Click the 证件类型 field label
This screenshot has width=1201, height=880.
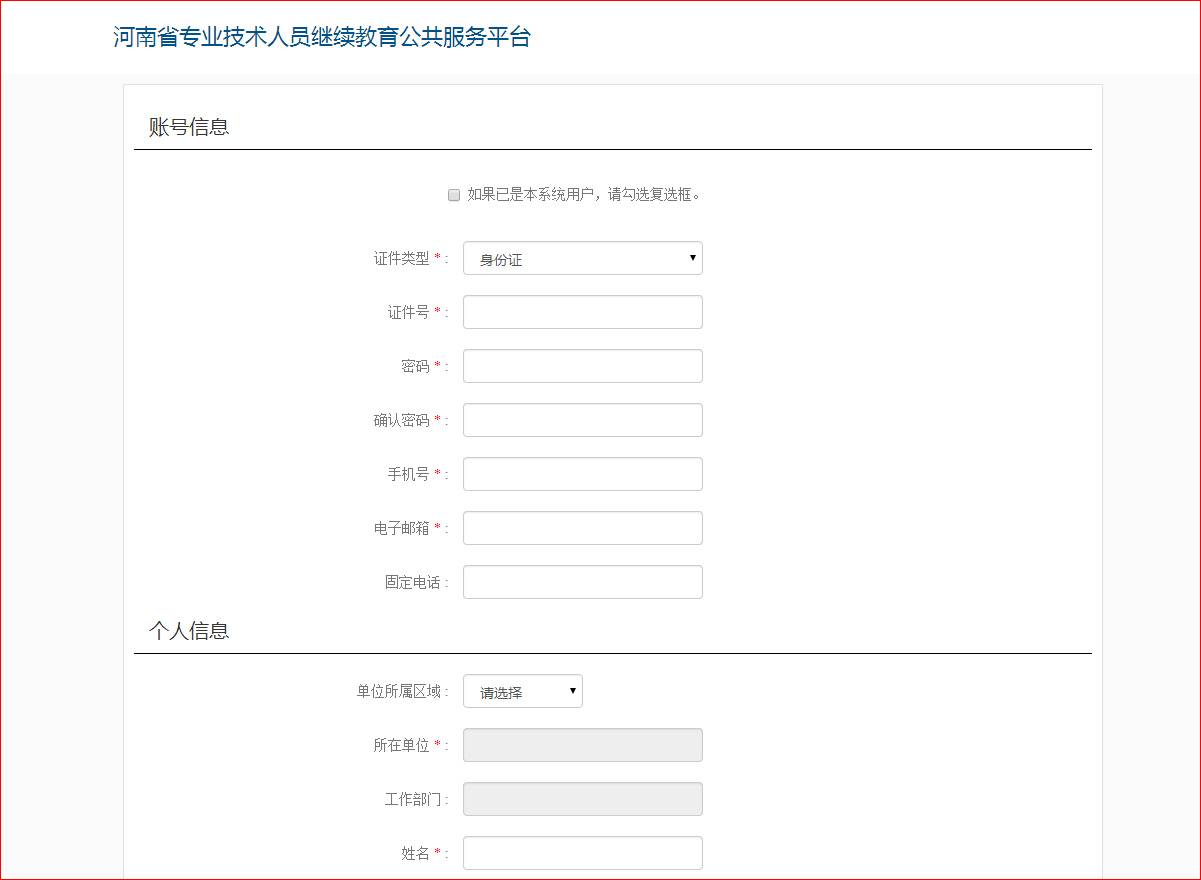pyautogui.click(x=401, y=259)
